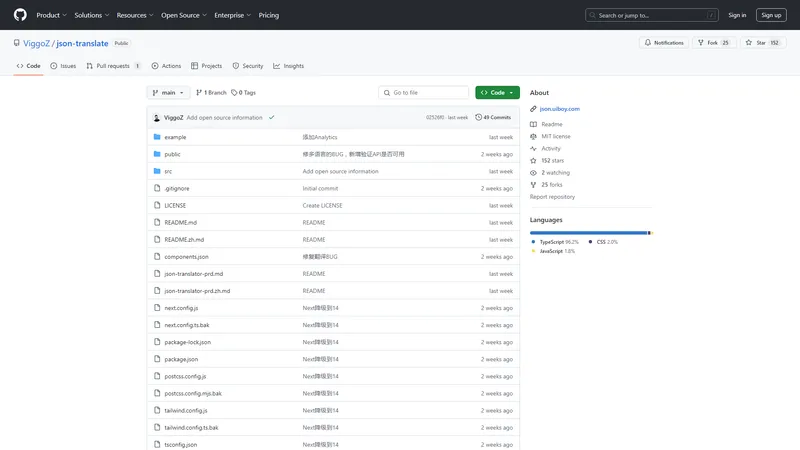Image resolution: width=800 pixels, height=450 pixels.
Task: Click the components.json file icon
Action: click(x=157, y=257)
